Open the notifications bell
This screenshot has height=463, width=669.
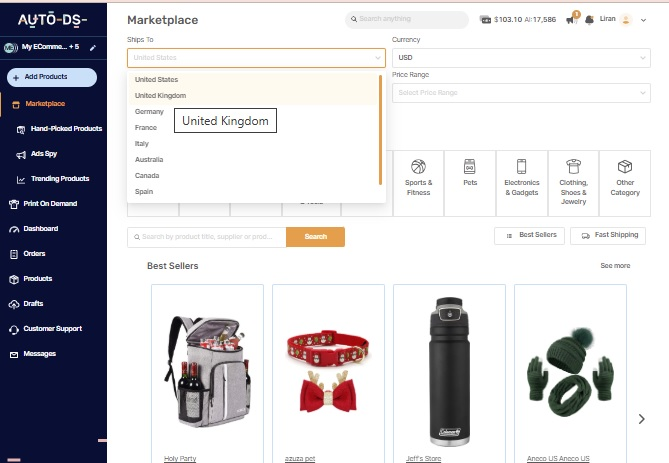(x=590, y=20)
